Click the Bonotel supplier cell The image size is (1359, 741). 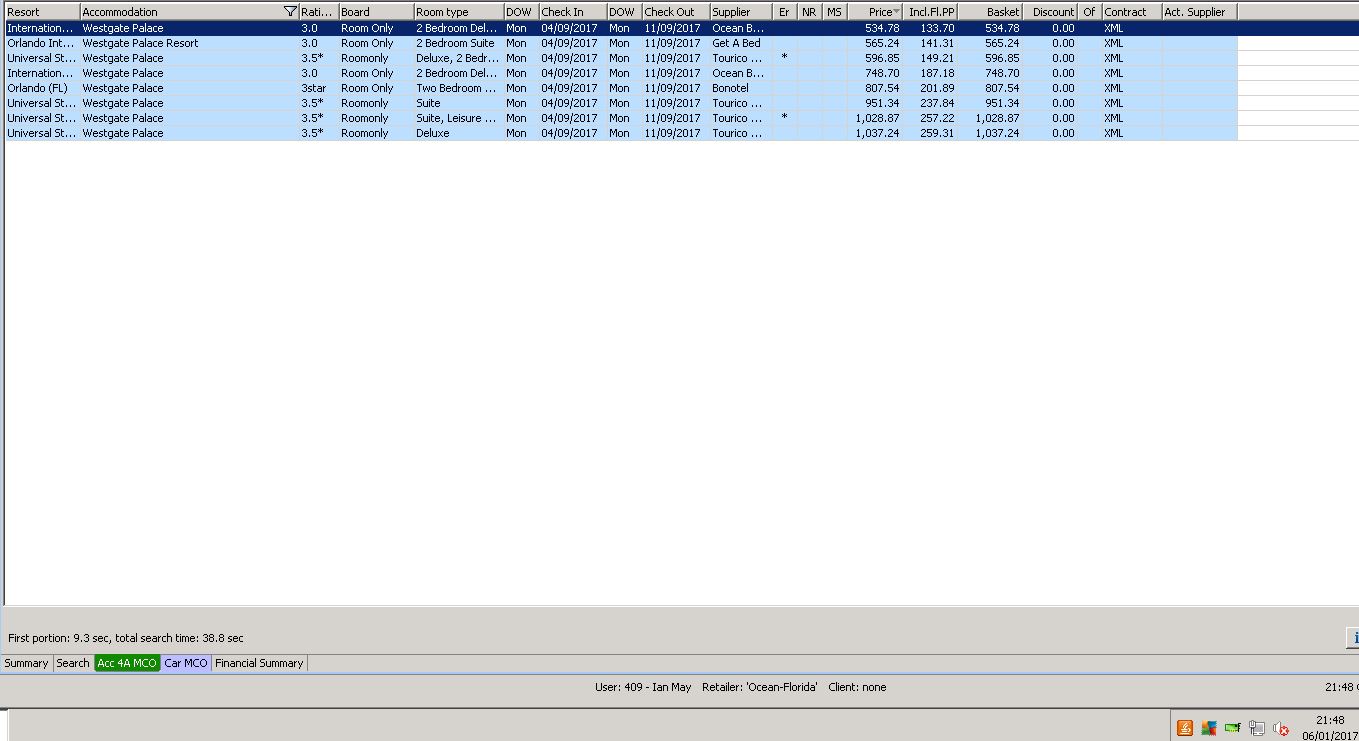click(741, 88)
